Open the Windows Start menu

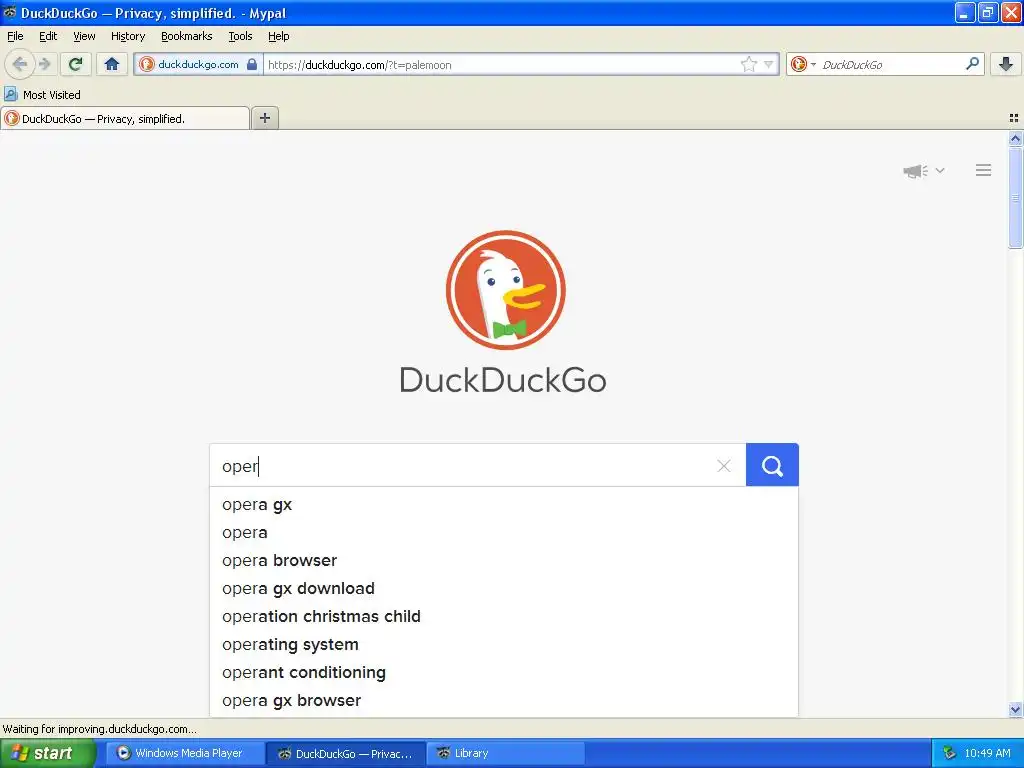(47, 753)
